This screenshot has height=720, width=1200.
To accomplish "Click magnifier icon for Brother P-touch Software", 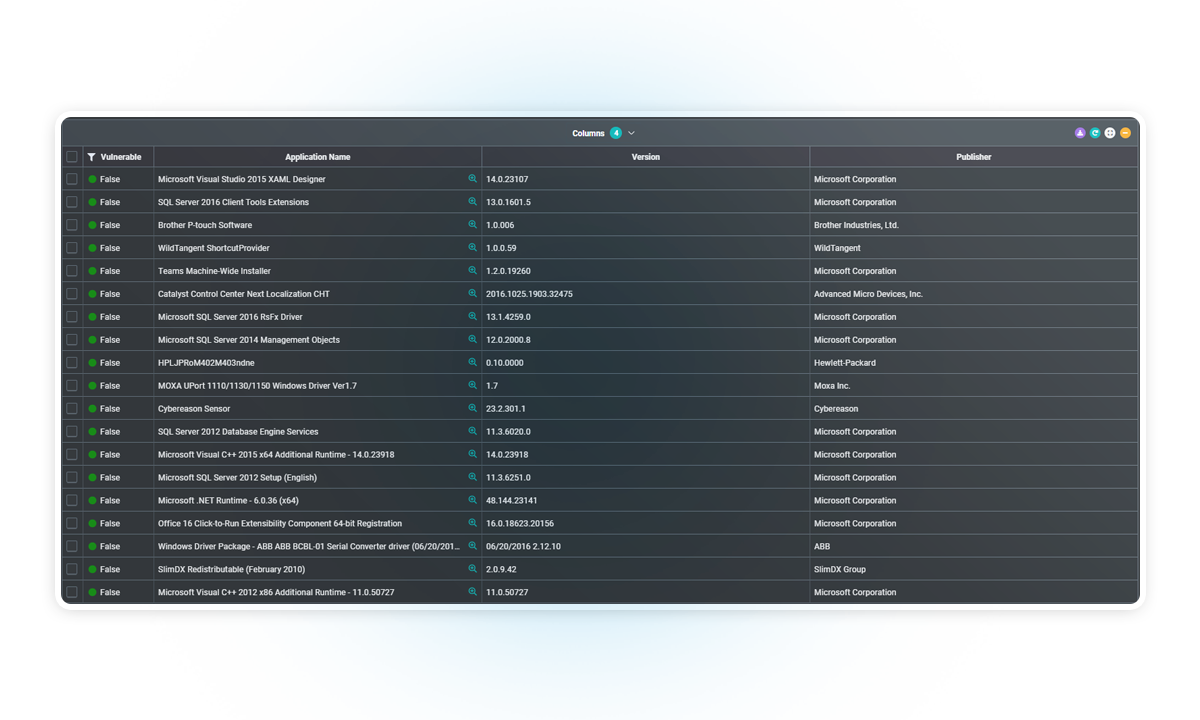I will pyautogui.click(x=473, y=225).
